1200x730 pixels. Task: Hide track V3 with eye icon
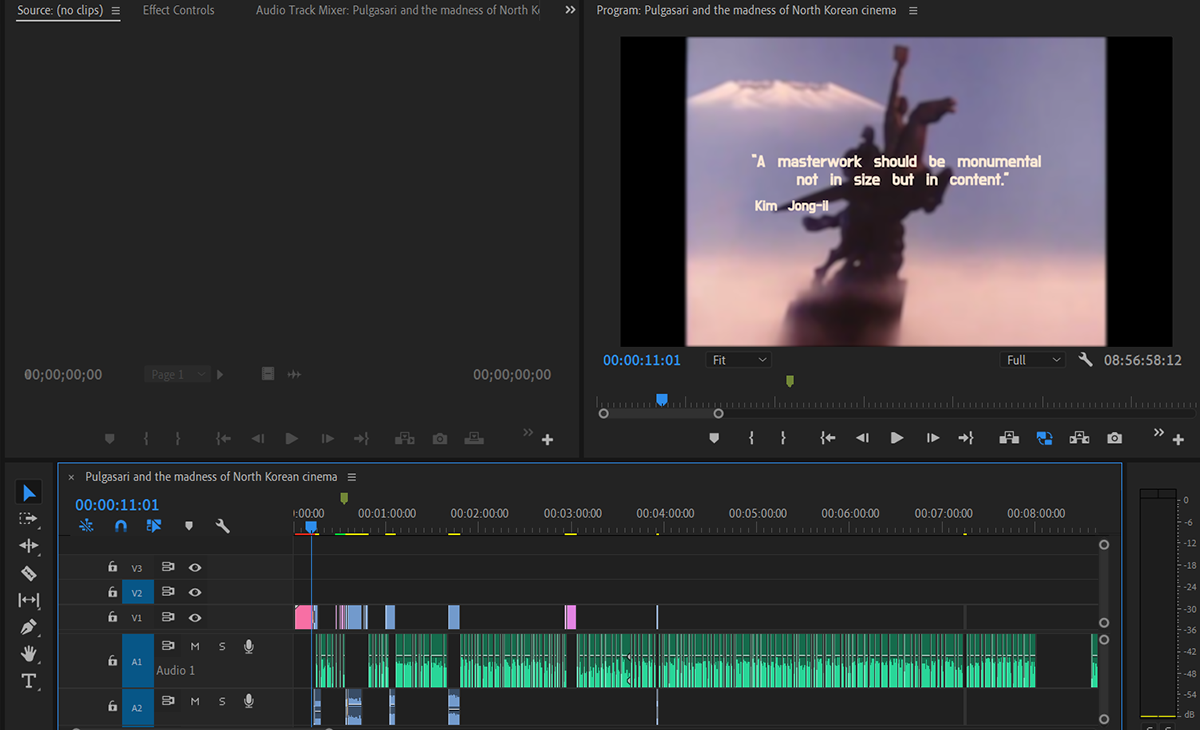pos(195,567)
